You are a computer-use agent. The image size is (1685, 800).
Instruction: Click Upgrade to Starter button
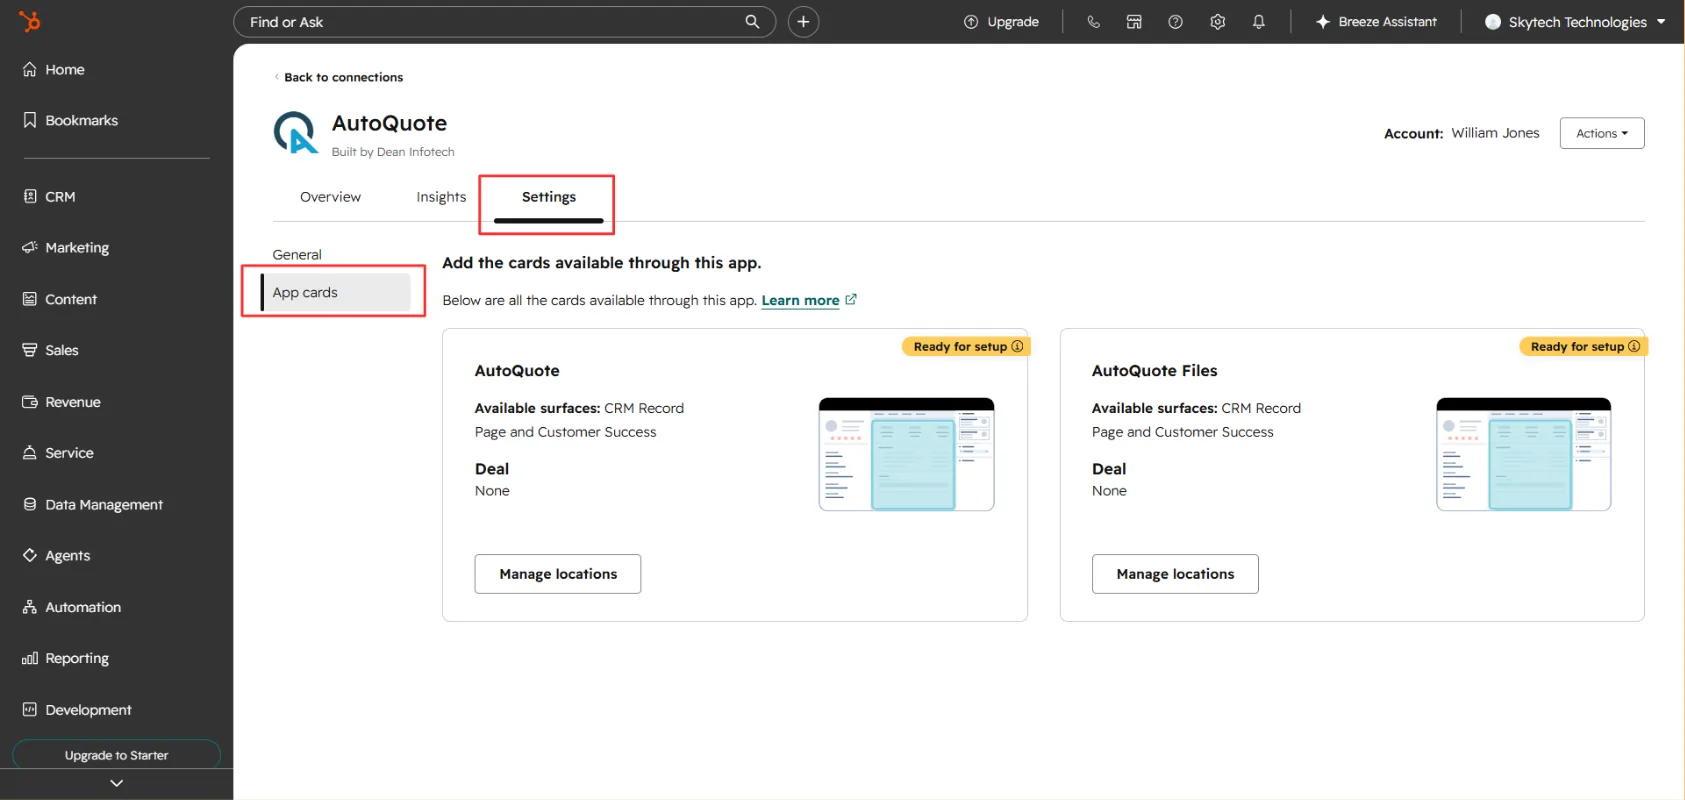(116, 755)
